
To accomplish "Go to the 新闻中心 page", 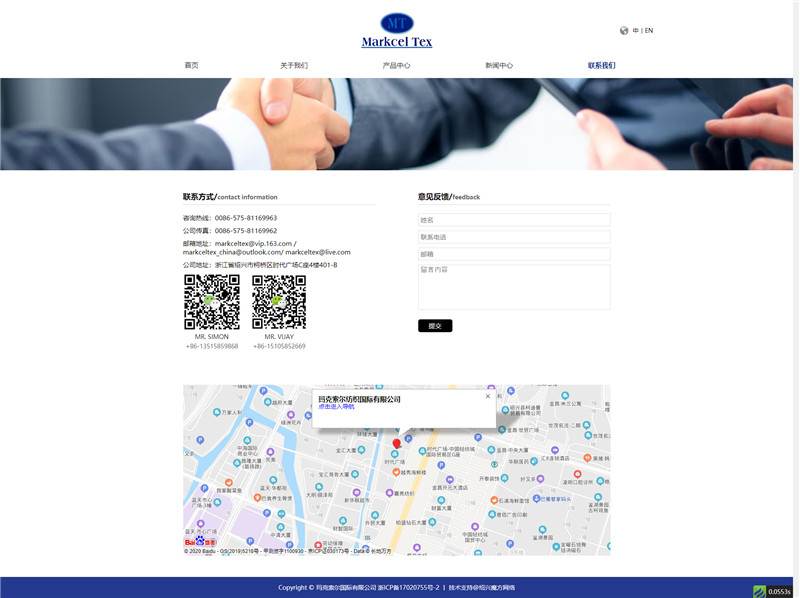I will 498,64.
